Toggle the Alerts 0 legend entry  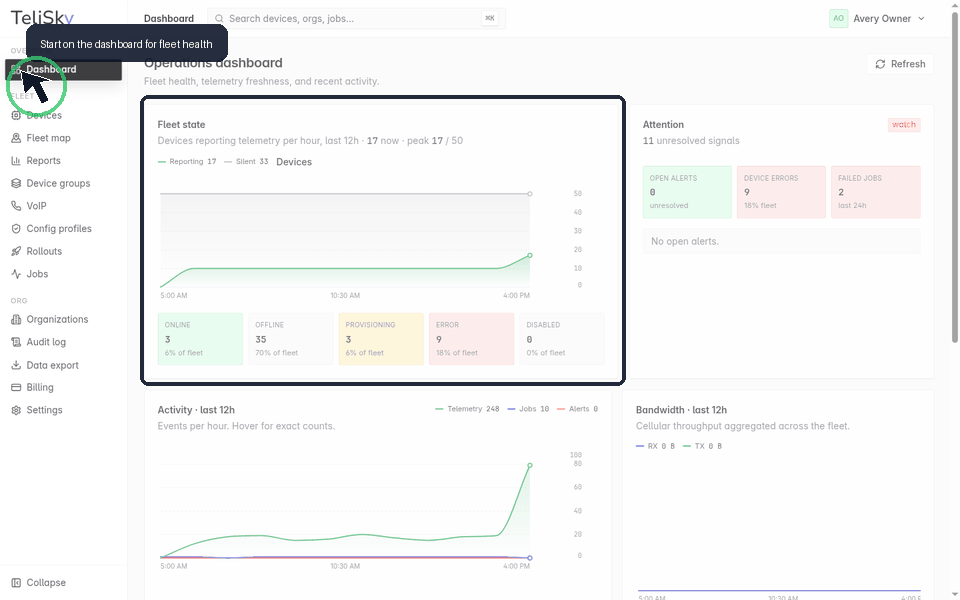pyautogui.click(x=577, y=409)
